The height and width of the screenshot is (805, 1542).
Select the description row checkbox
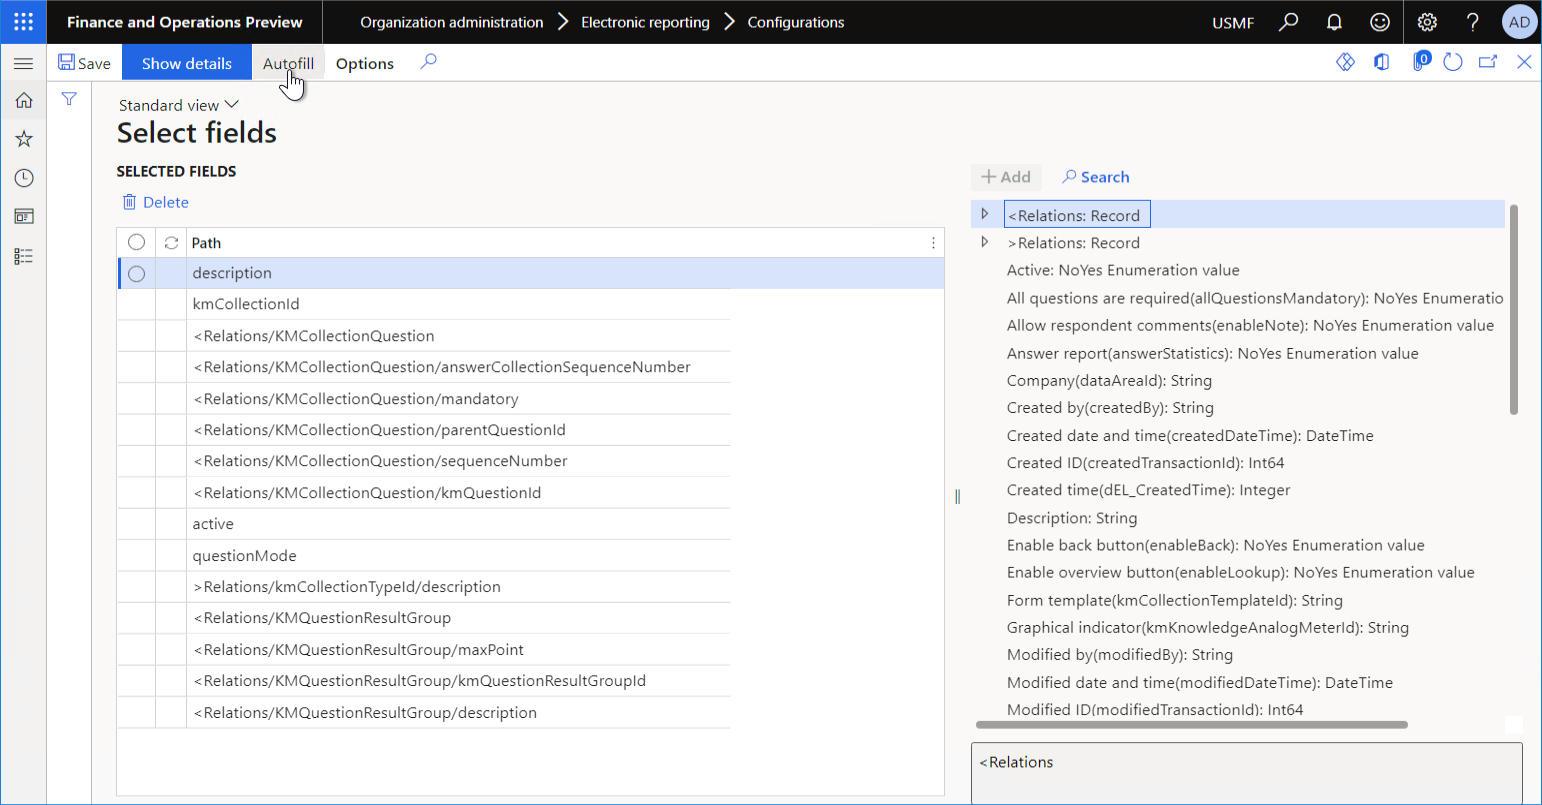point(136,273)
